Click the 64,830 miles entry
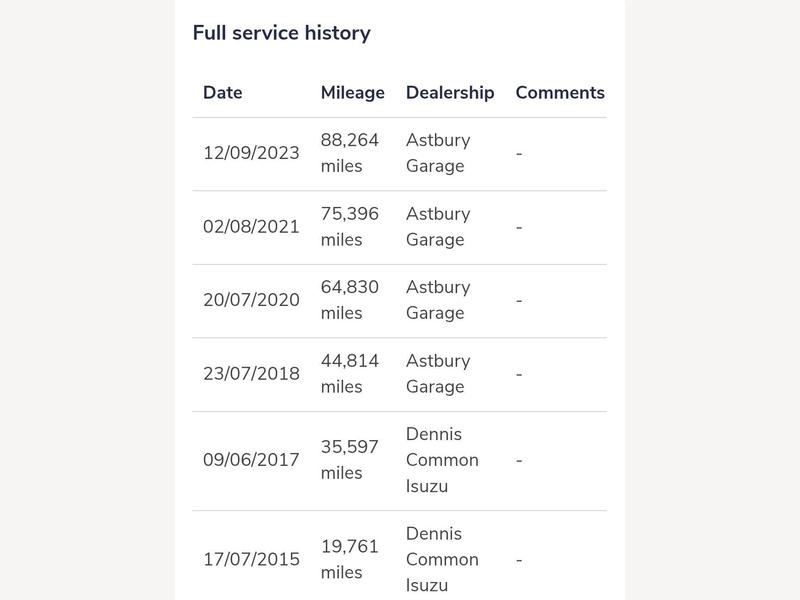This screenshot has width=800, height=600. click(349, 300)
